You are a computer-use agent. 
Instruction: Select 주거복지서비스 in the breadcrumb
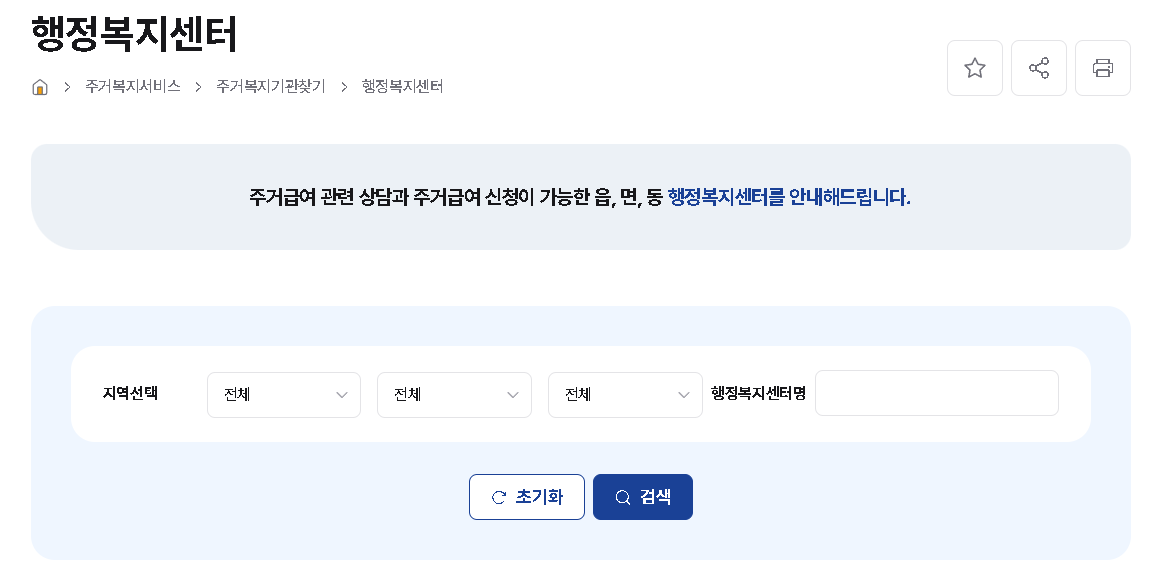point(133,87)
